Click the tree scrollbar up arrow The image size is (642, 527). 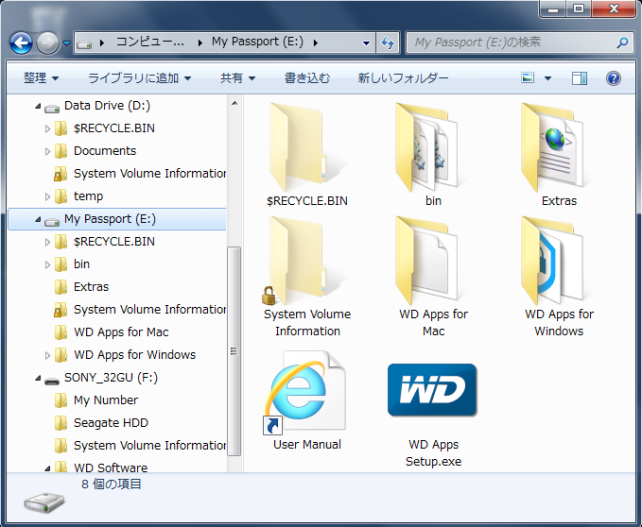point(235,103)
